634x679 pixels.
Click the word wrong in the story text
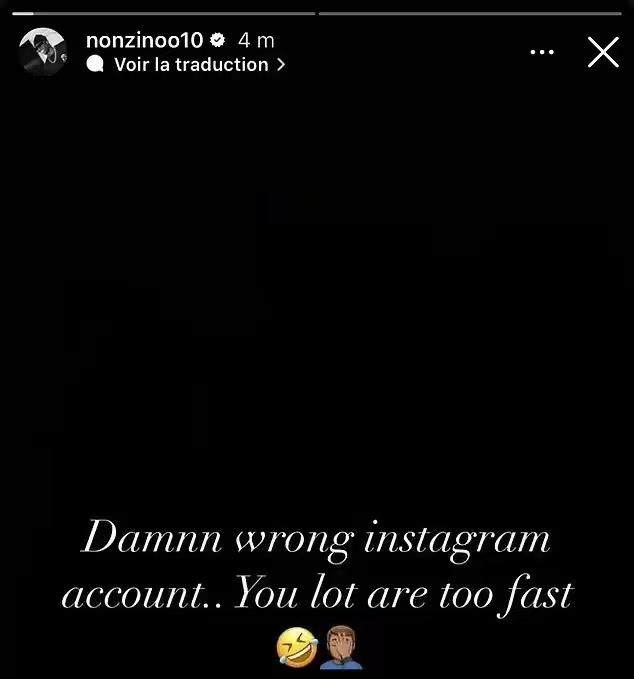(294, 542)
